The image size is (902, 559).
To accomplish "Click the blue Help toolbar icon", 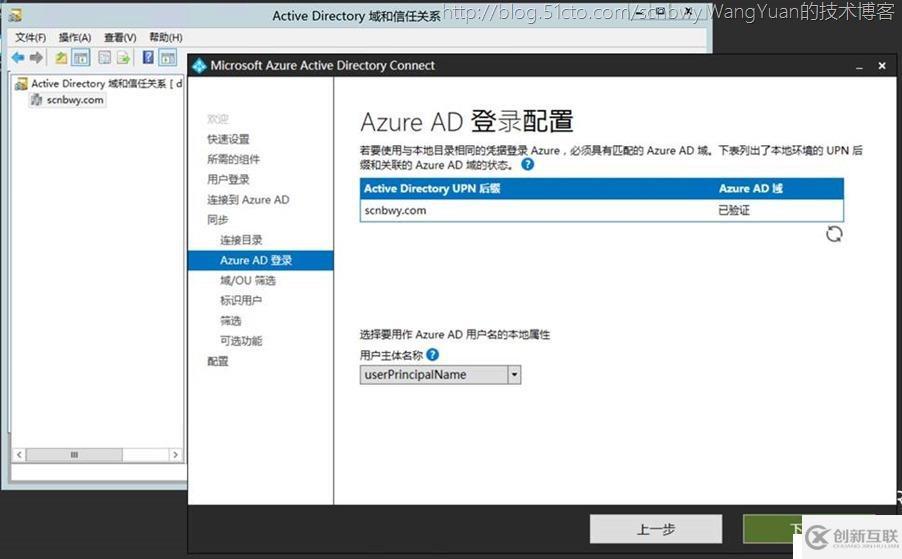I will pos(148,58).
